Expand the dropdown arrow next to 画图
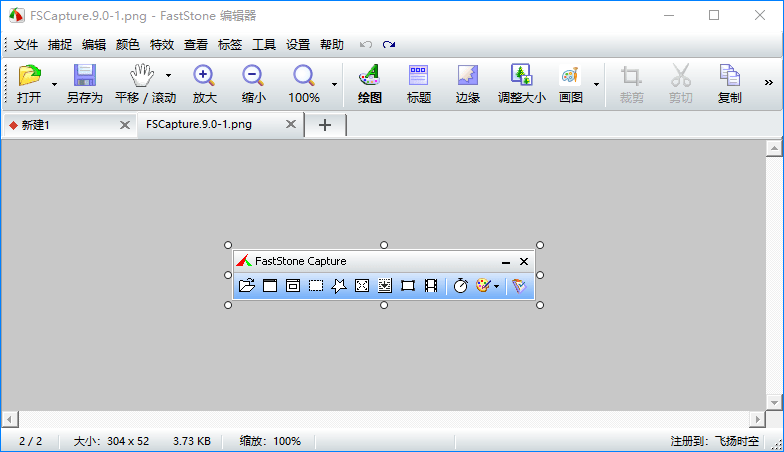 pos(596,84)
